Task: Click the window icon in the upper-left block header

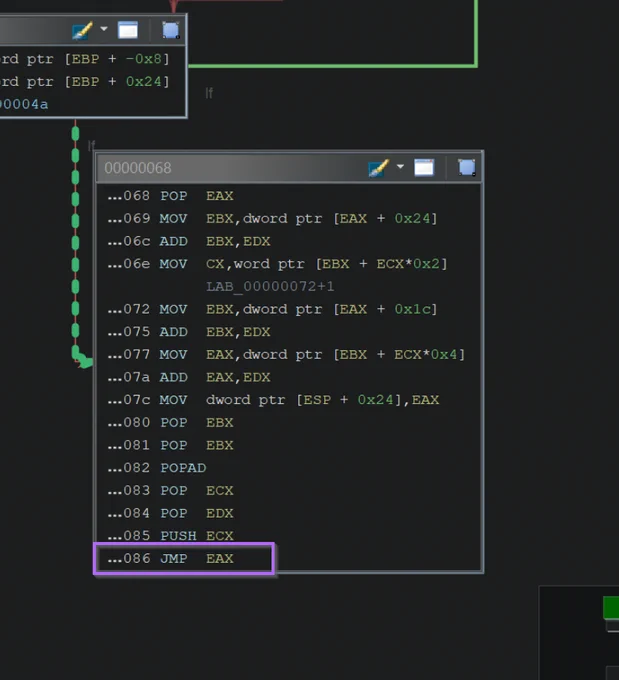Action: coord(128,30)
